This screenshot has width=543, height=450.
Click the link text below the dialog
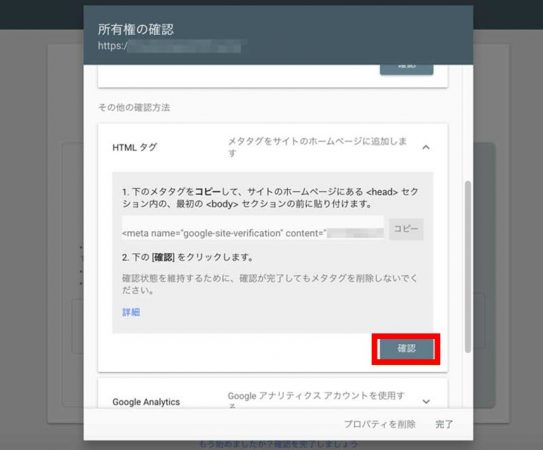click(x=278, y=444)
